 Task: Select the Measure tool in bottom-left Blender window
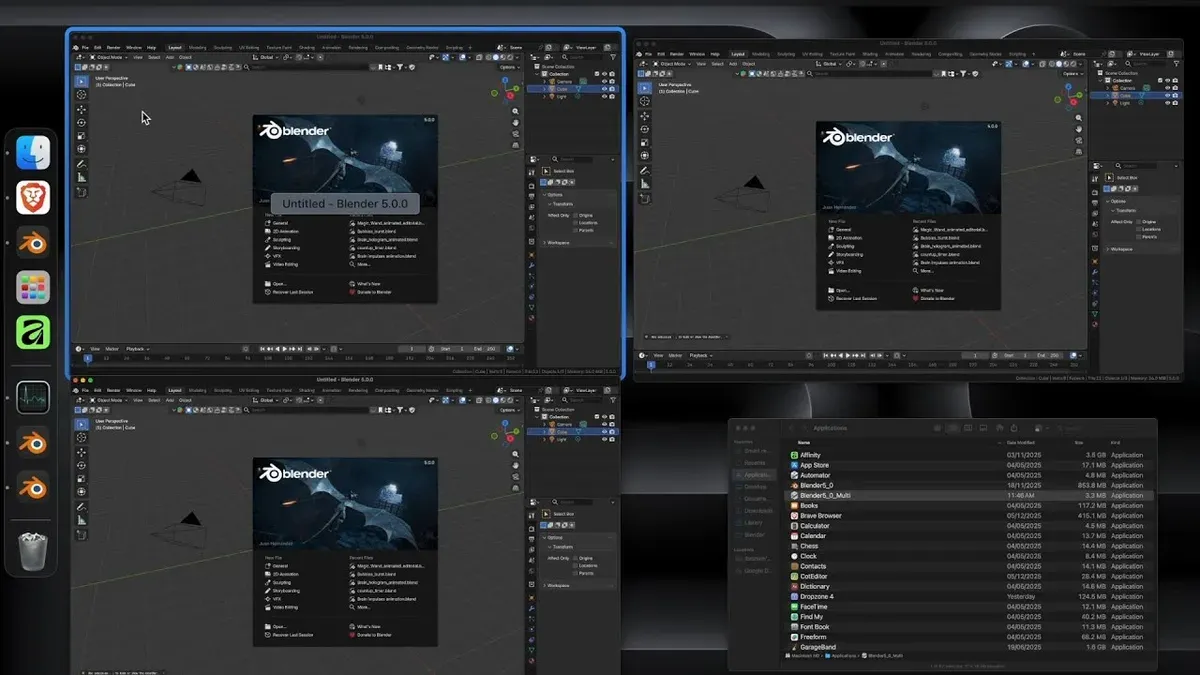click(x=81, y=521)
